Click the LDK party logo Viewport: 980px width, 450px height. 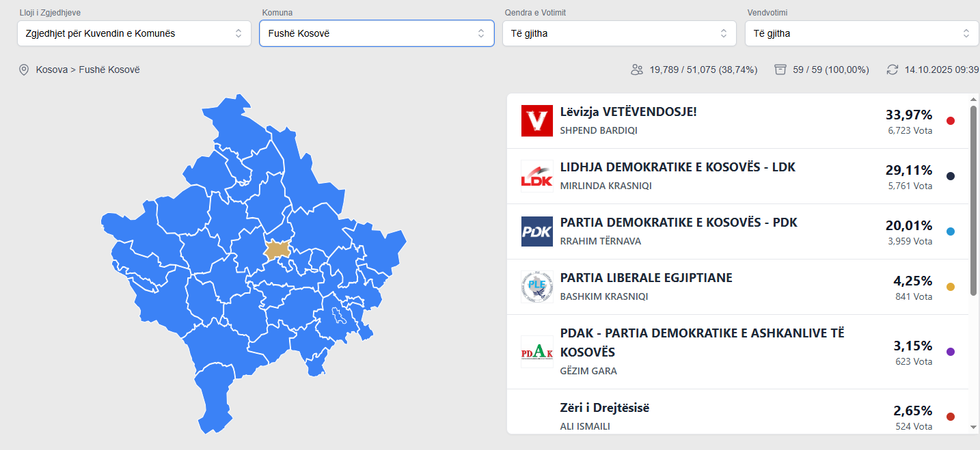(x=537, y=176)
